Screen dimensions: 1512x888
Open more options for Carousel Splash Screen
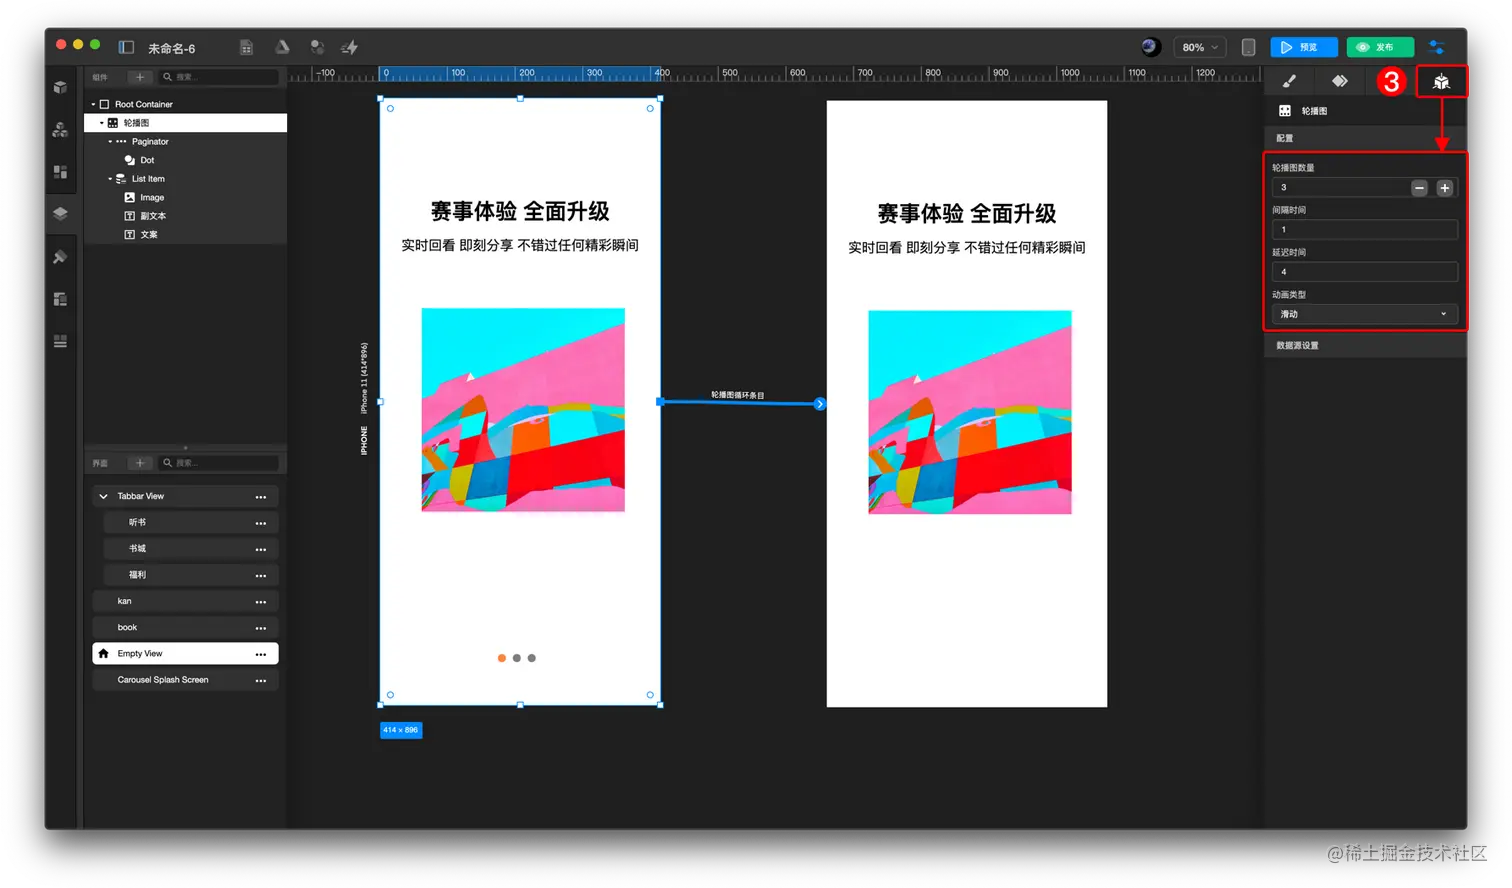(261, 680)
